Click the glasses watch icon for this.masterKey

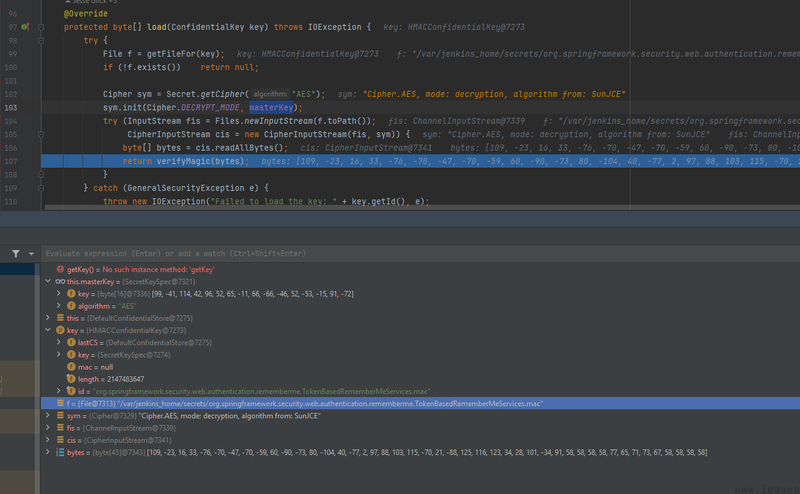coord(60,282)
